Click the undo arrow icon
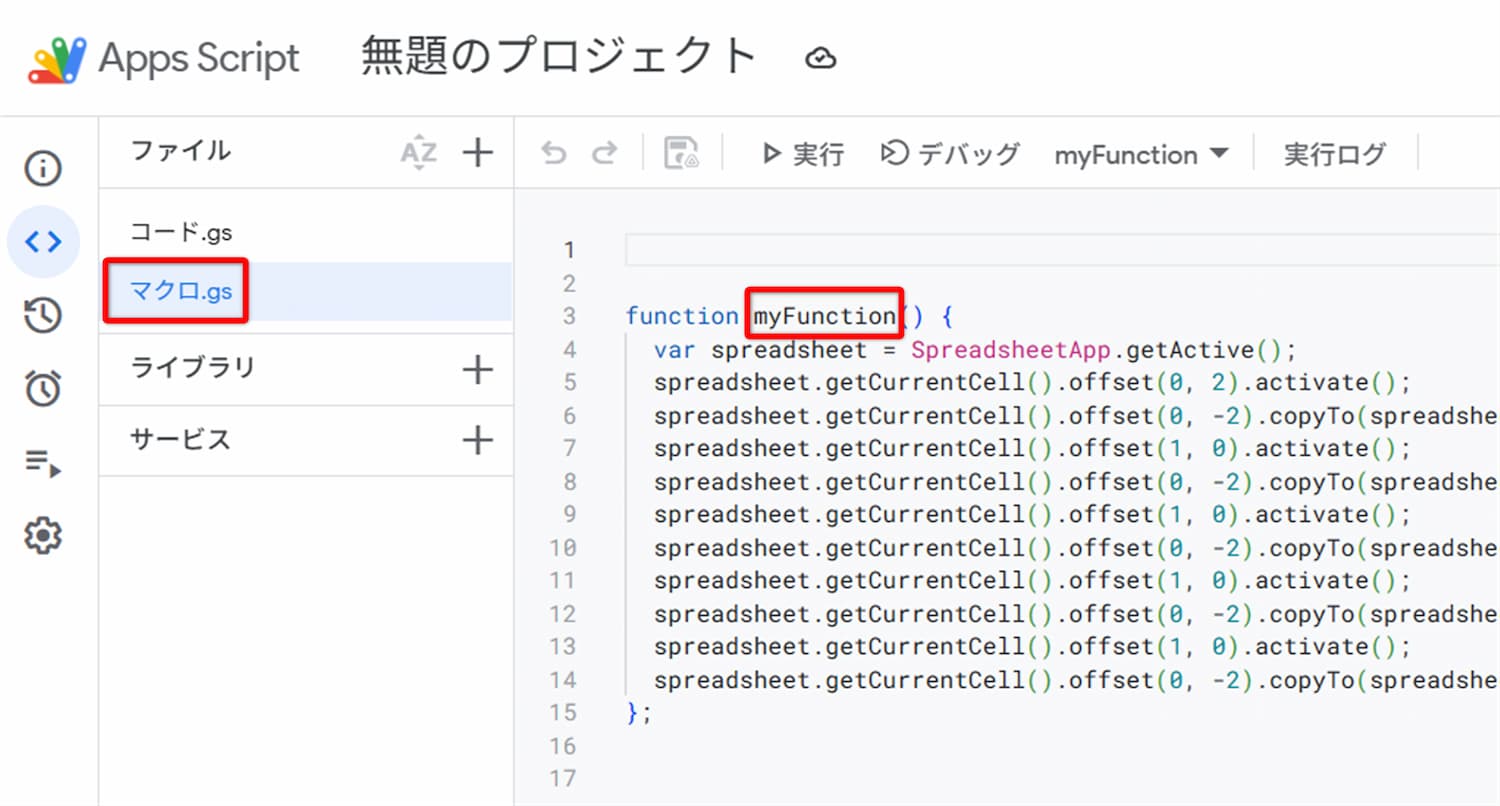The height and width of the screenshot is (806, 1500). (553, 153)
